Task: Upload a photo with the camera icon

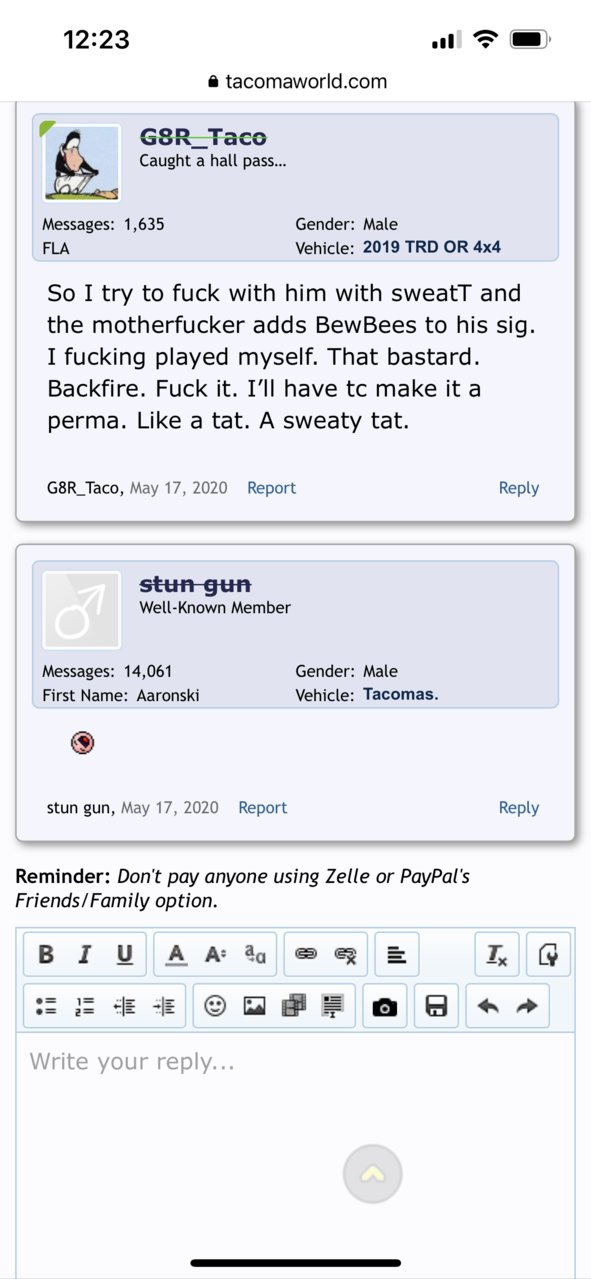Action: click(385, 1007)
